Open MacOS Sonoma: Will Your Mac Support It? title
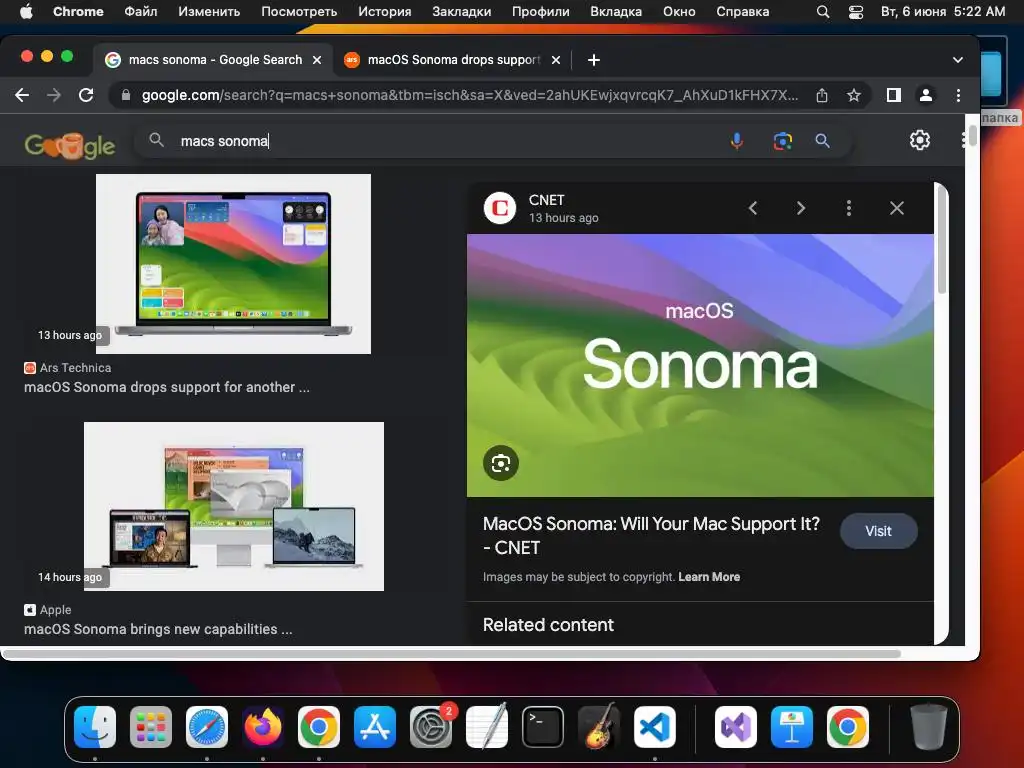This screenshot has height=768, width=1024. [x=651, y=536]
